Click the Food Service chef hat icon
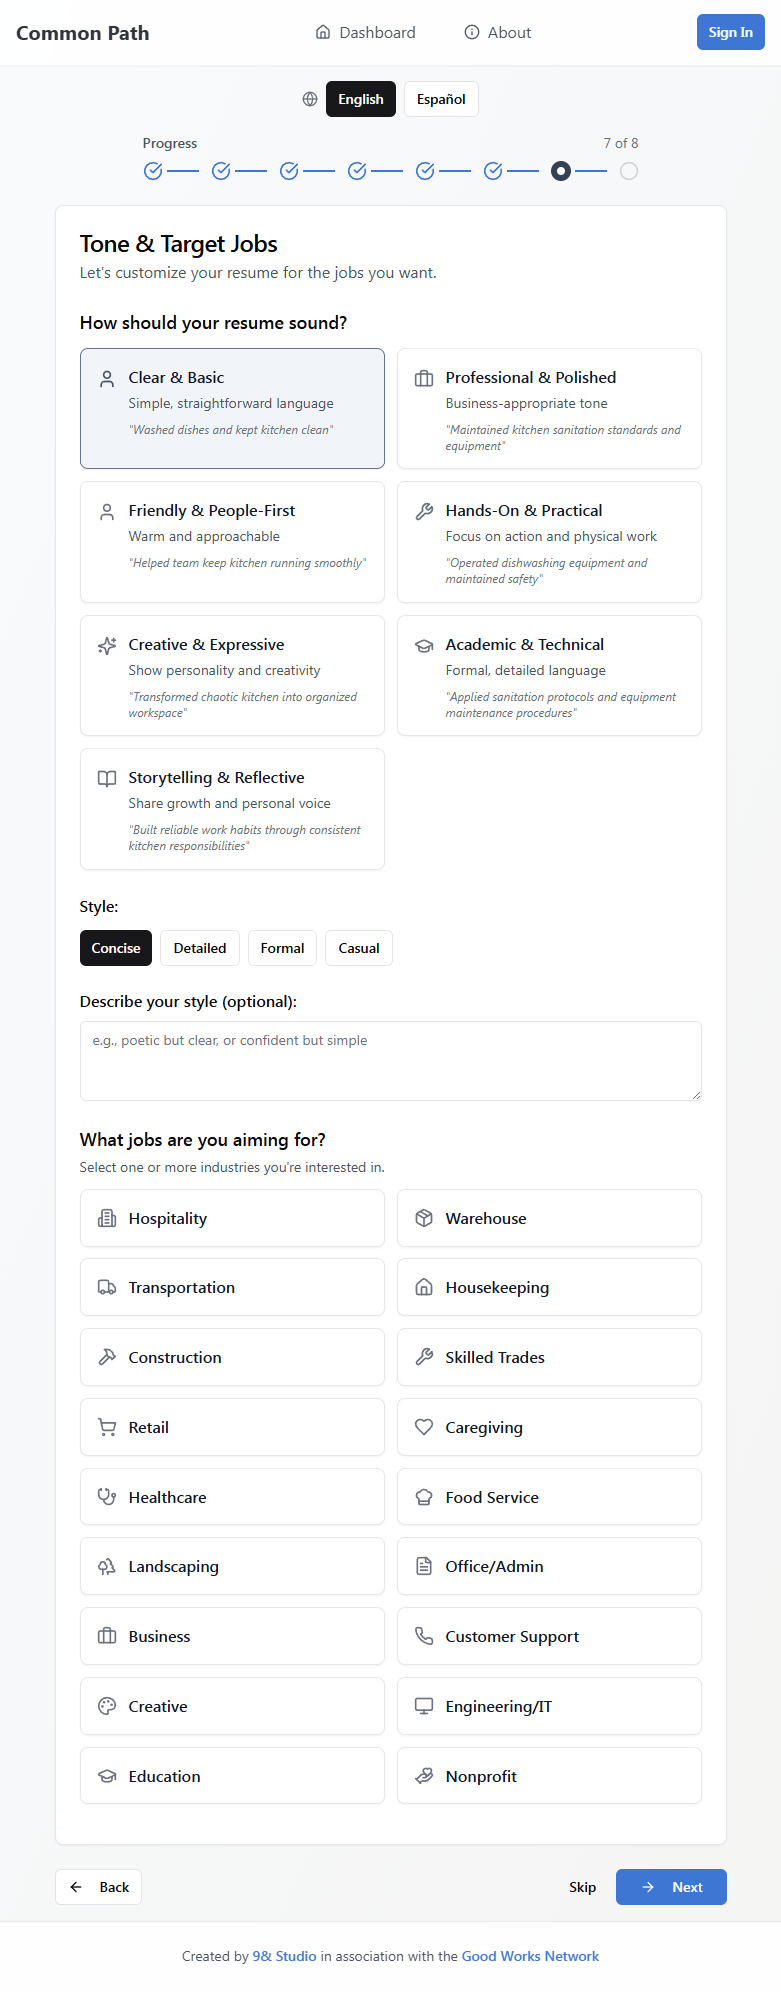Screen dimensions: 781x1996 coord(424,1497)
